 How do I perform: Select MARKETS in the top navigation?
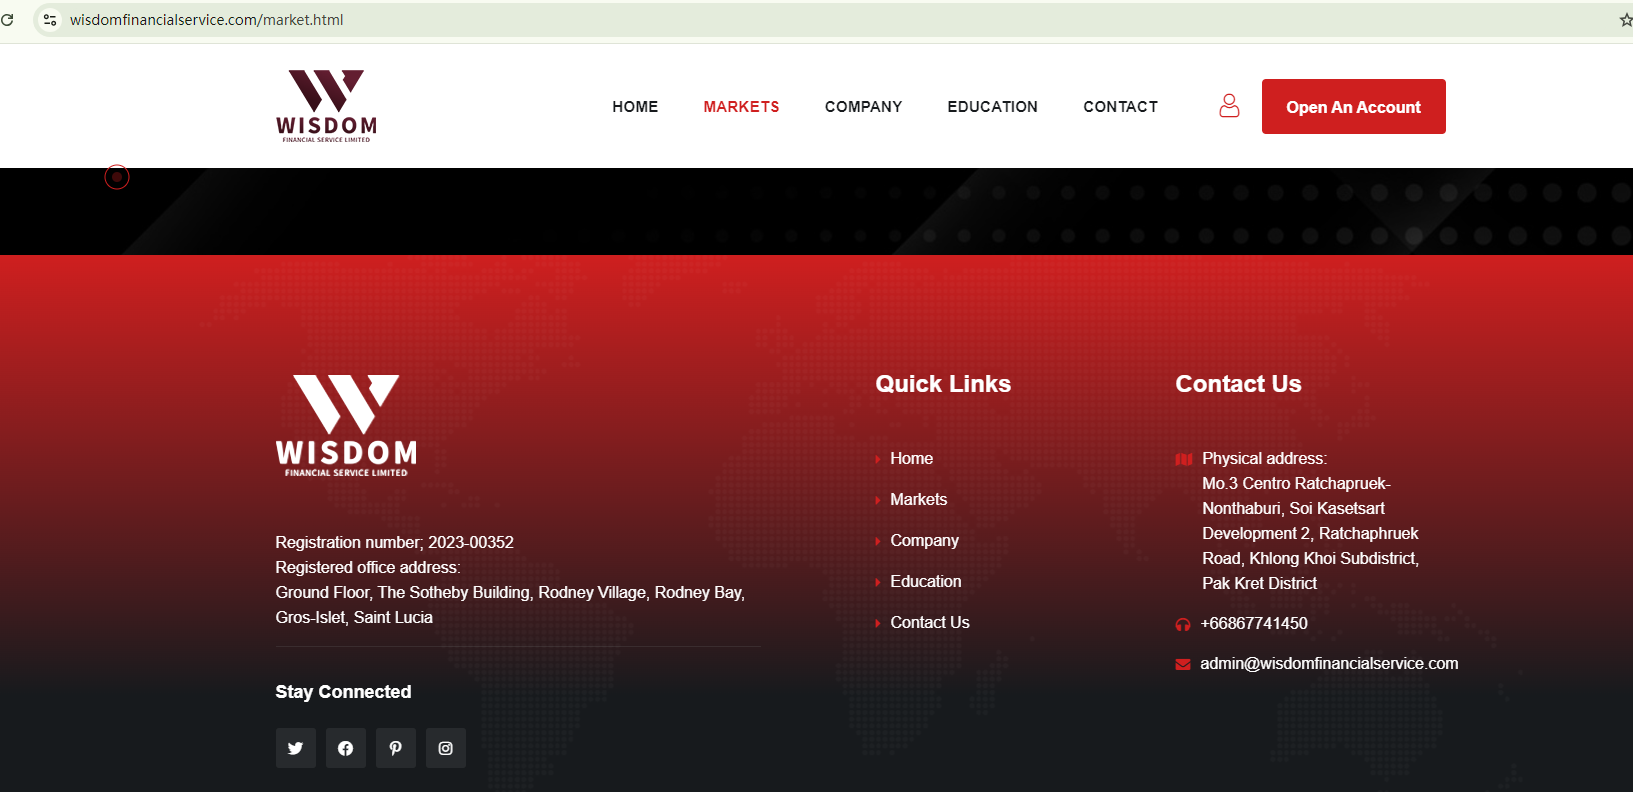[741, 107]
